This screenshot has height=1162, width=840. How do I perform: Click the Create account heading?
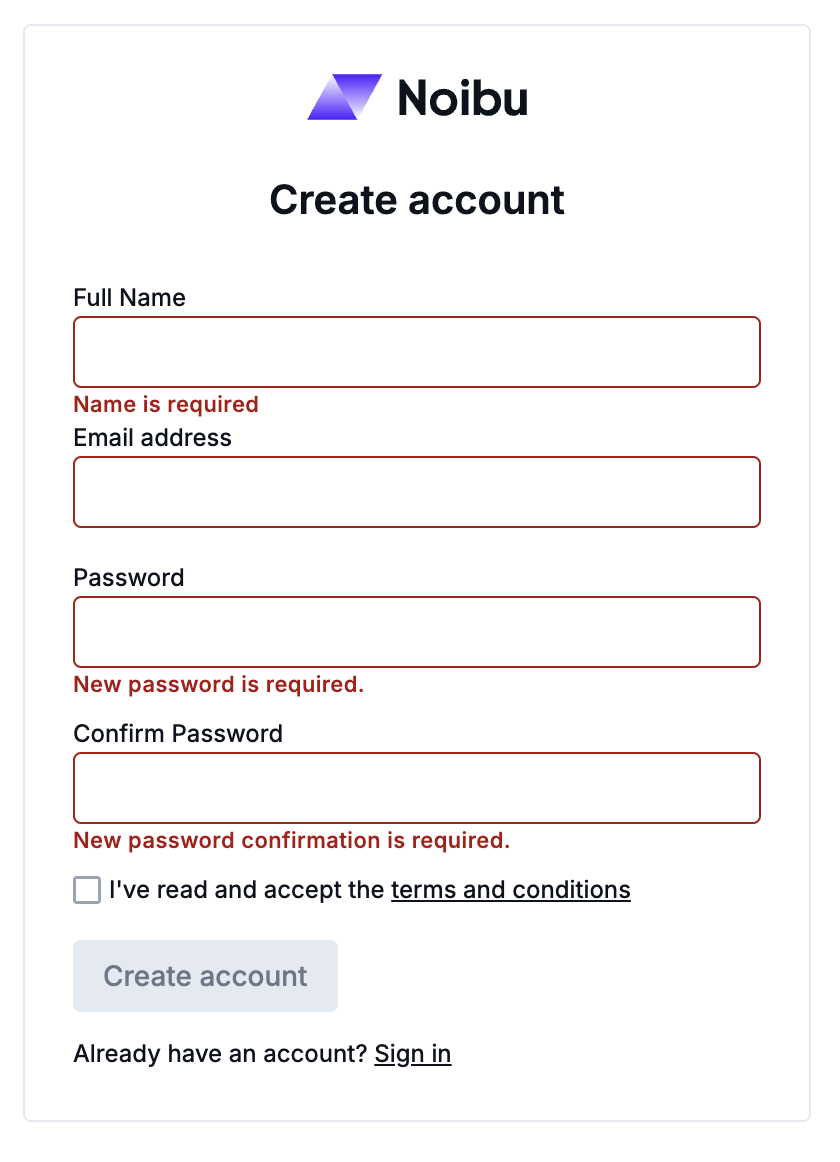click(417, 200)
